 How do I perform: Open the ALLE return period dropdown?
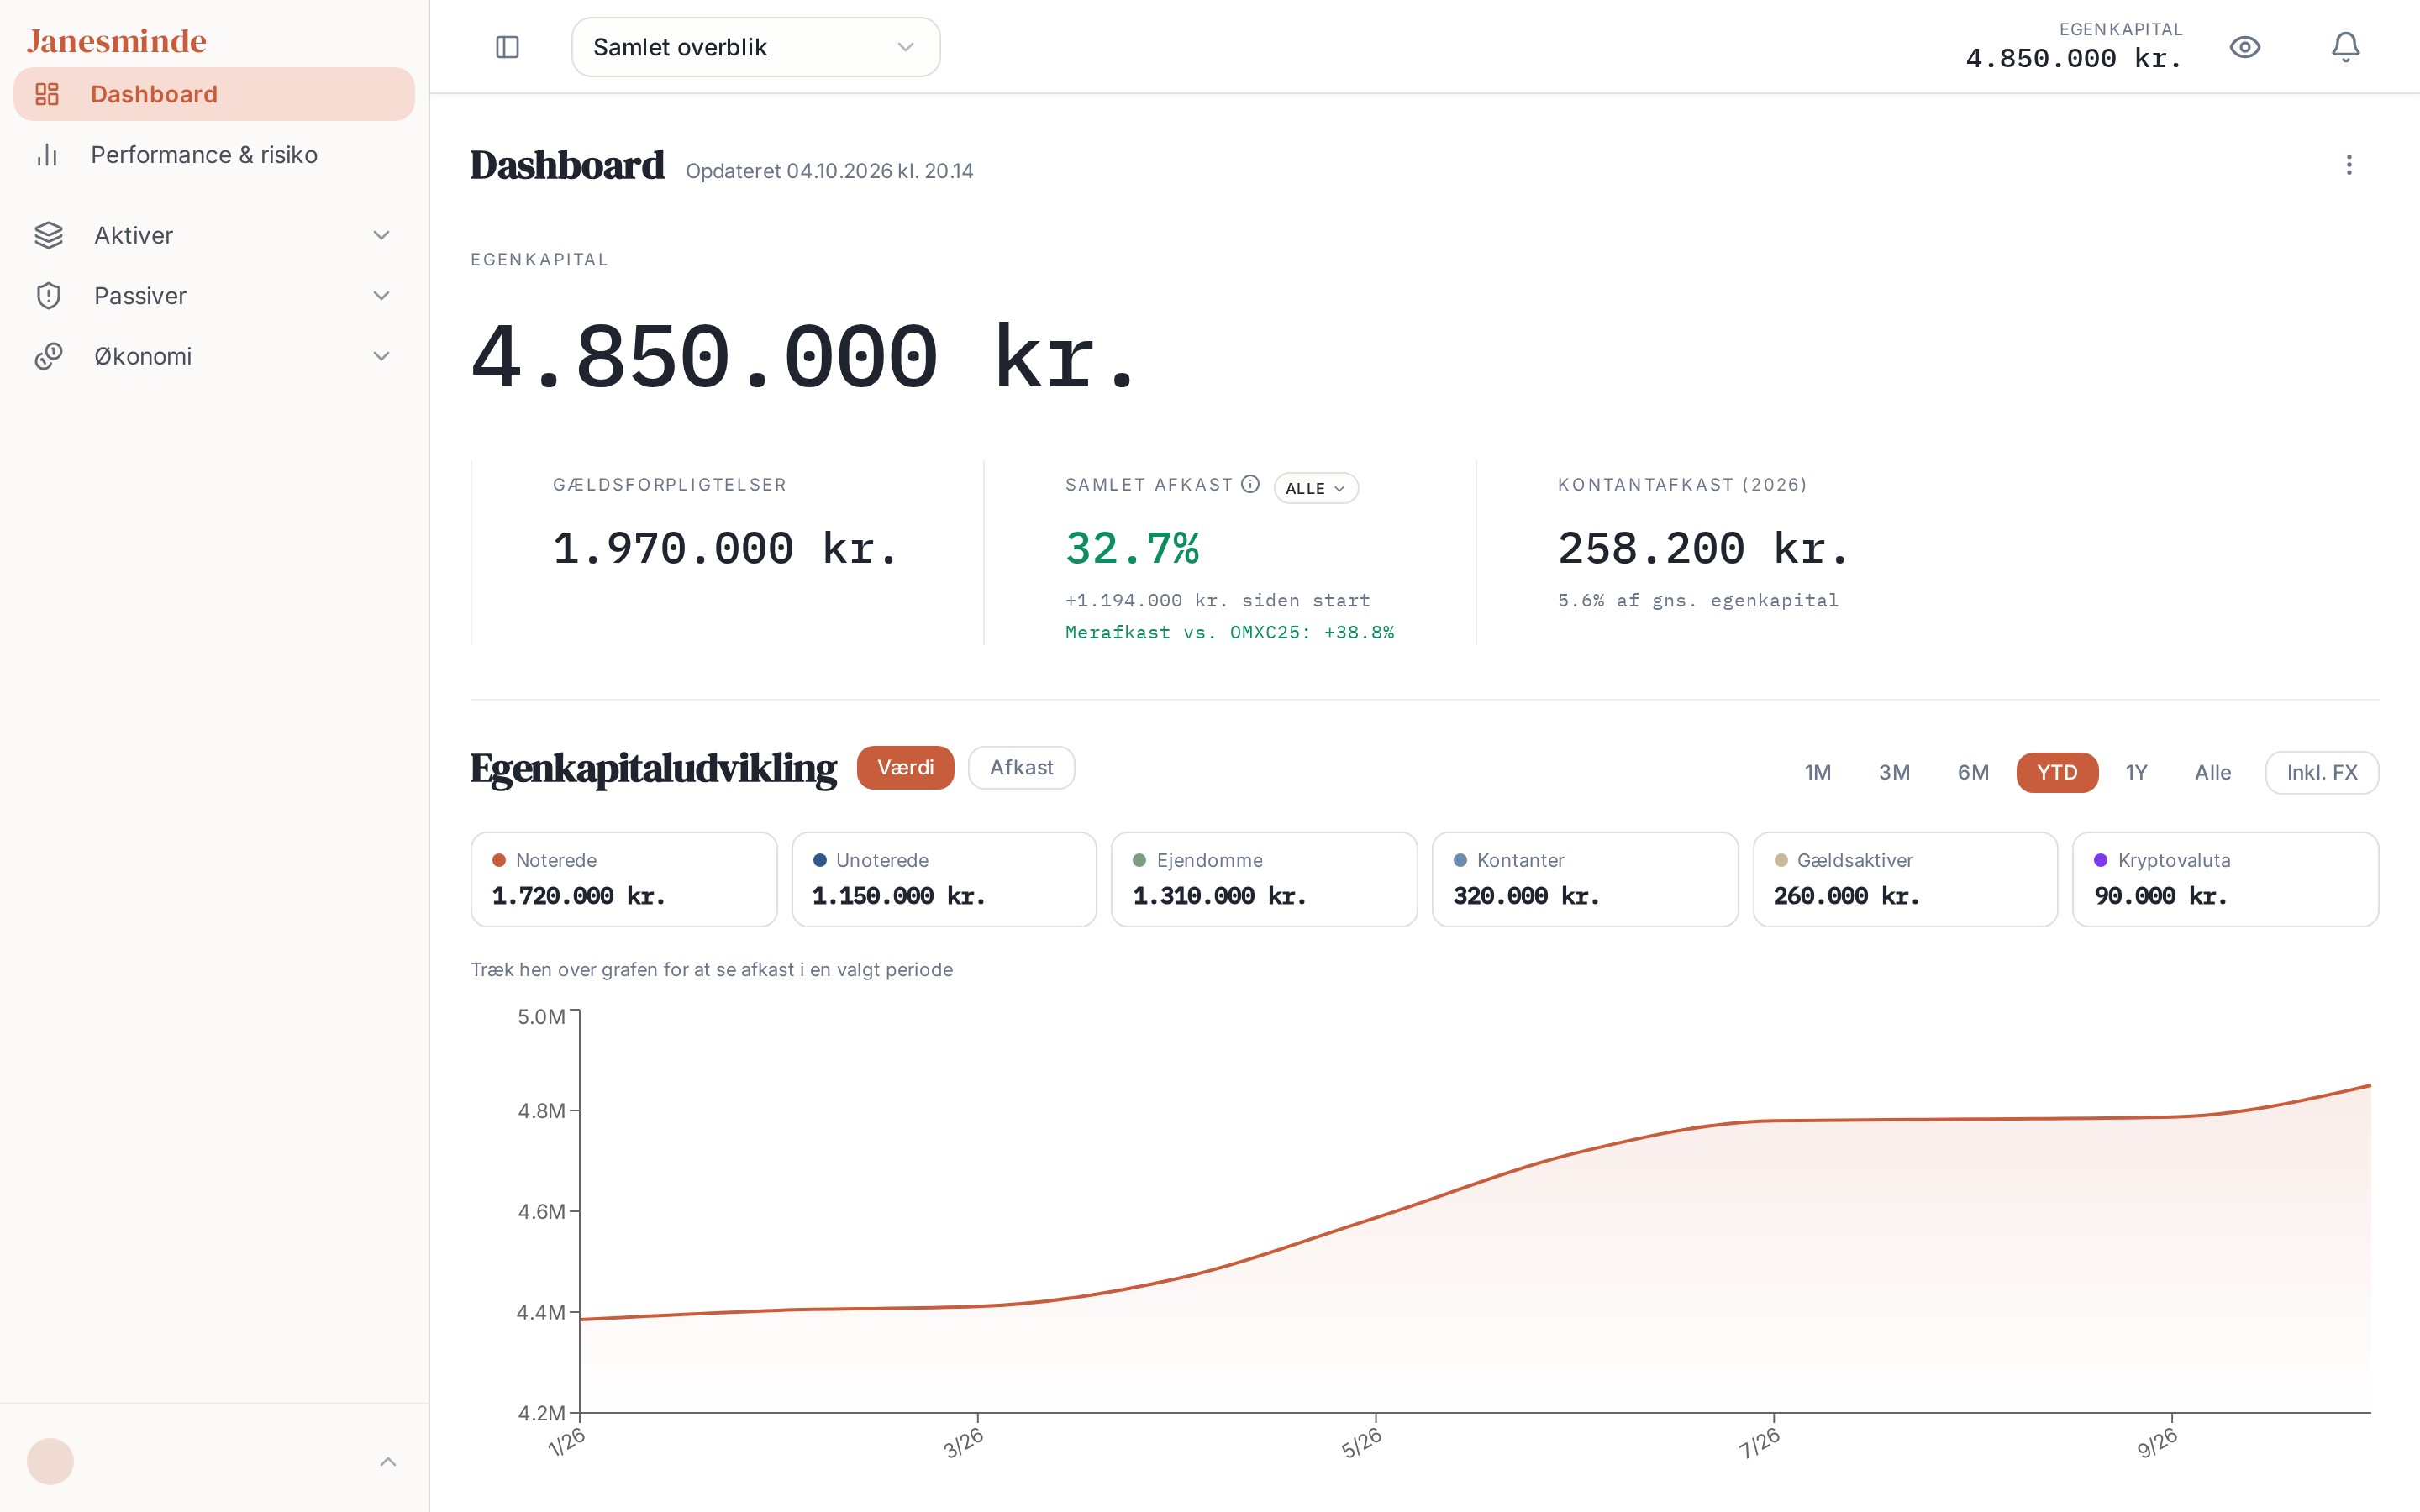click(1315, 488)
